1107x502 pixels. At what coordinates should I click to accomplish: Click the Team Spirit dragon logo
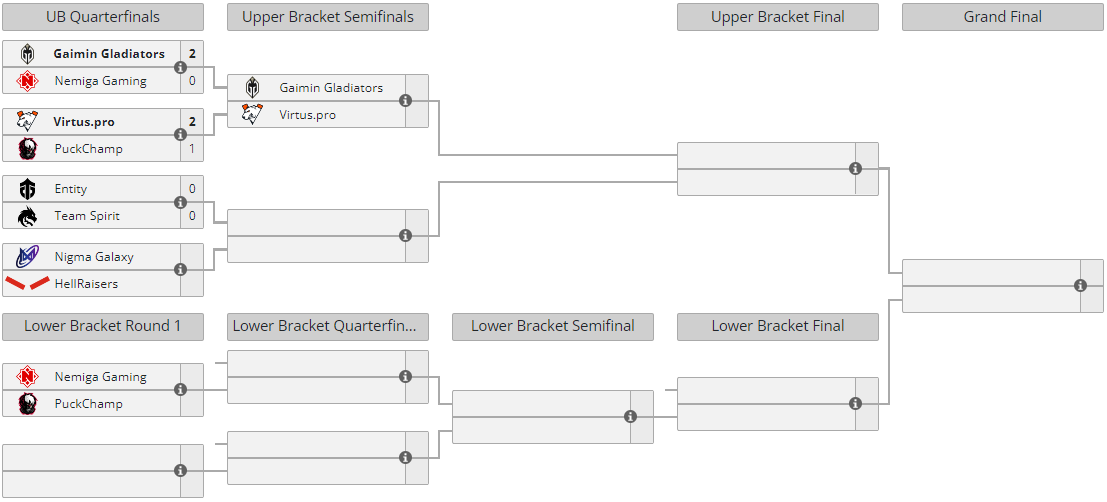tap(27, 216)
